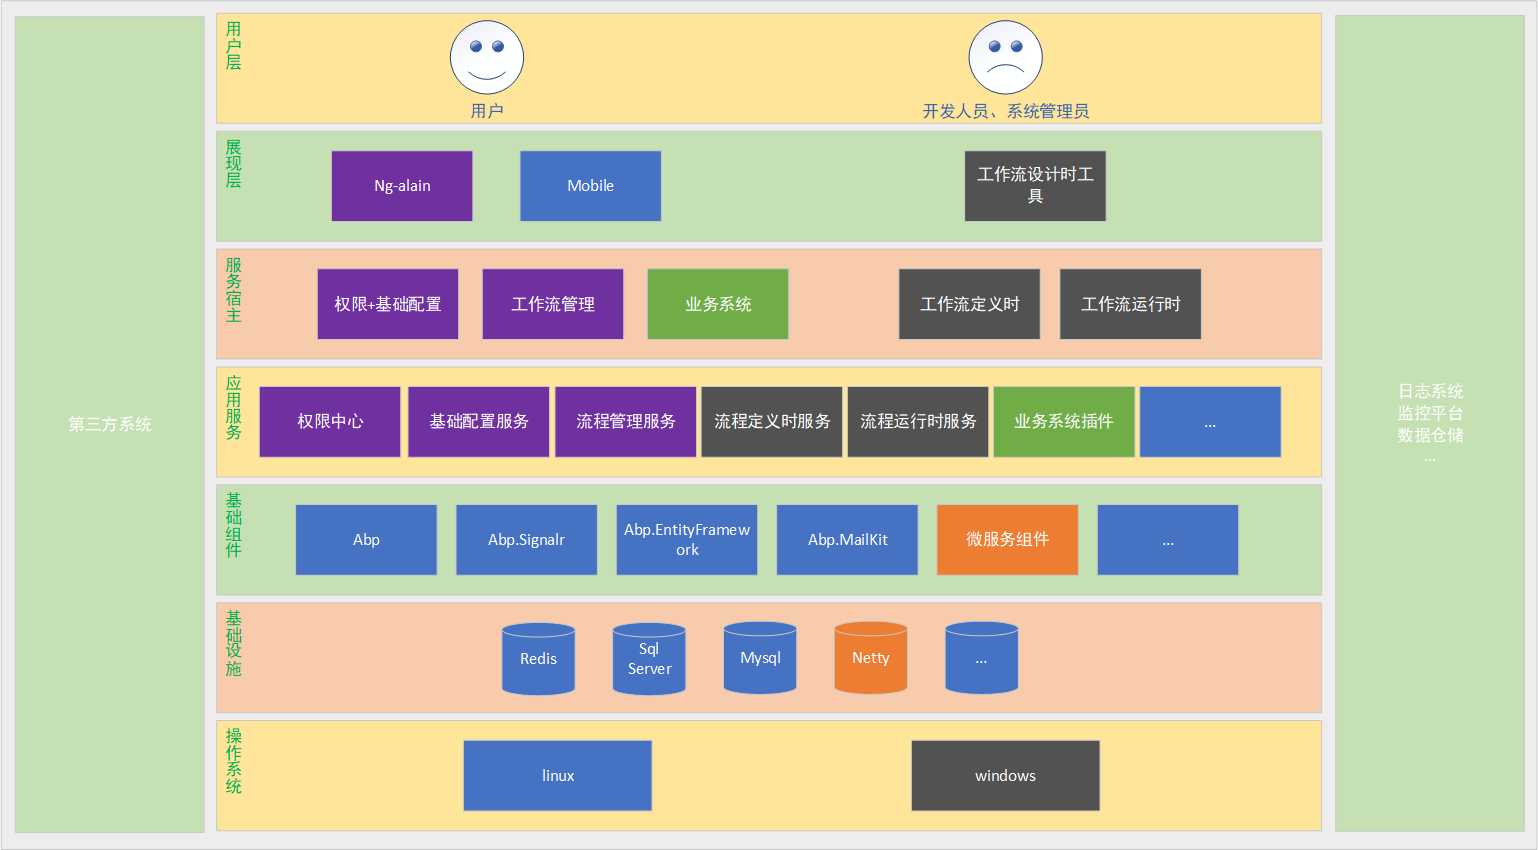Click the smiling face user icon

[x=487, y=58]
